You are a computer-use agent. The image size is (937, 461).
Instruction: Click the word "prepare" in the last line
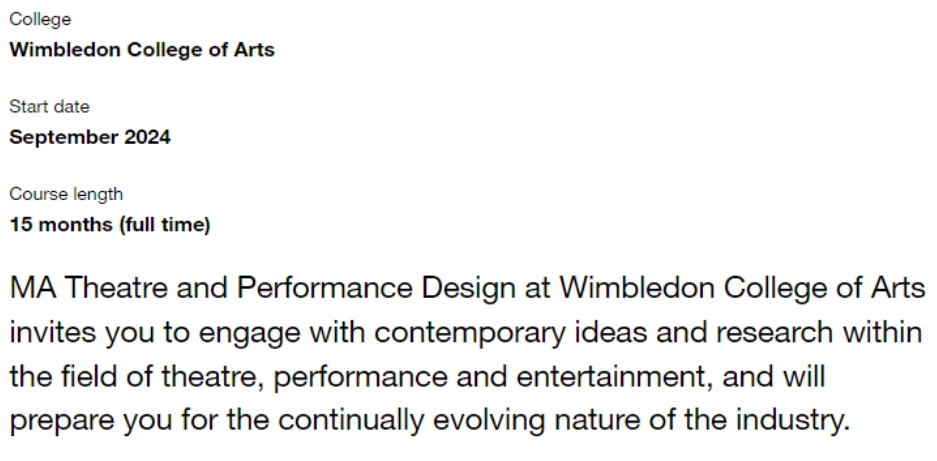tap(62, 422)
